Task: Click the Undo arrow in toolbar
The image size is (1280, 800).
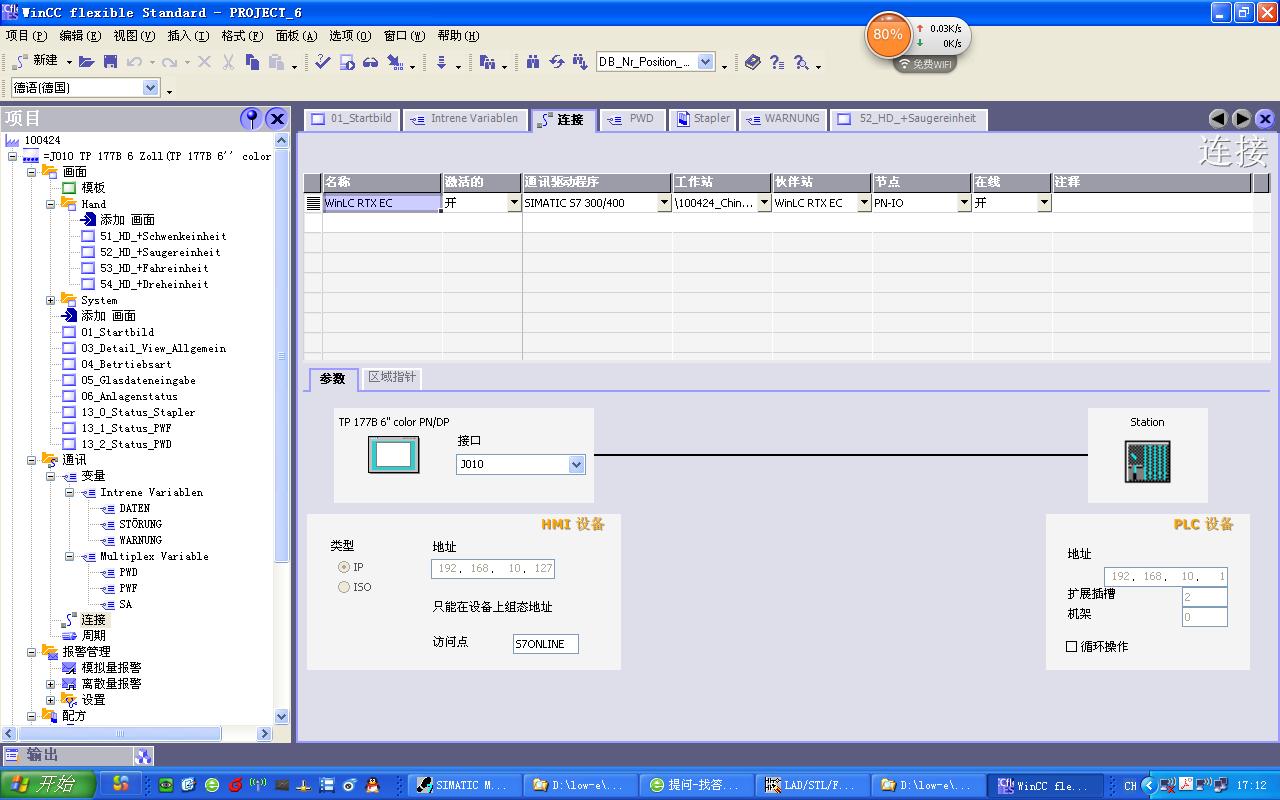Action: [134, 62]
